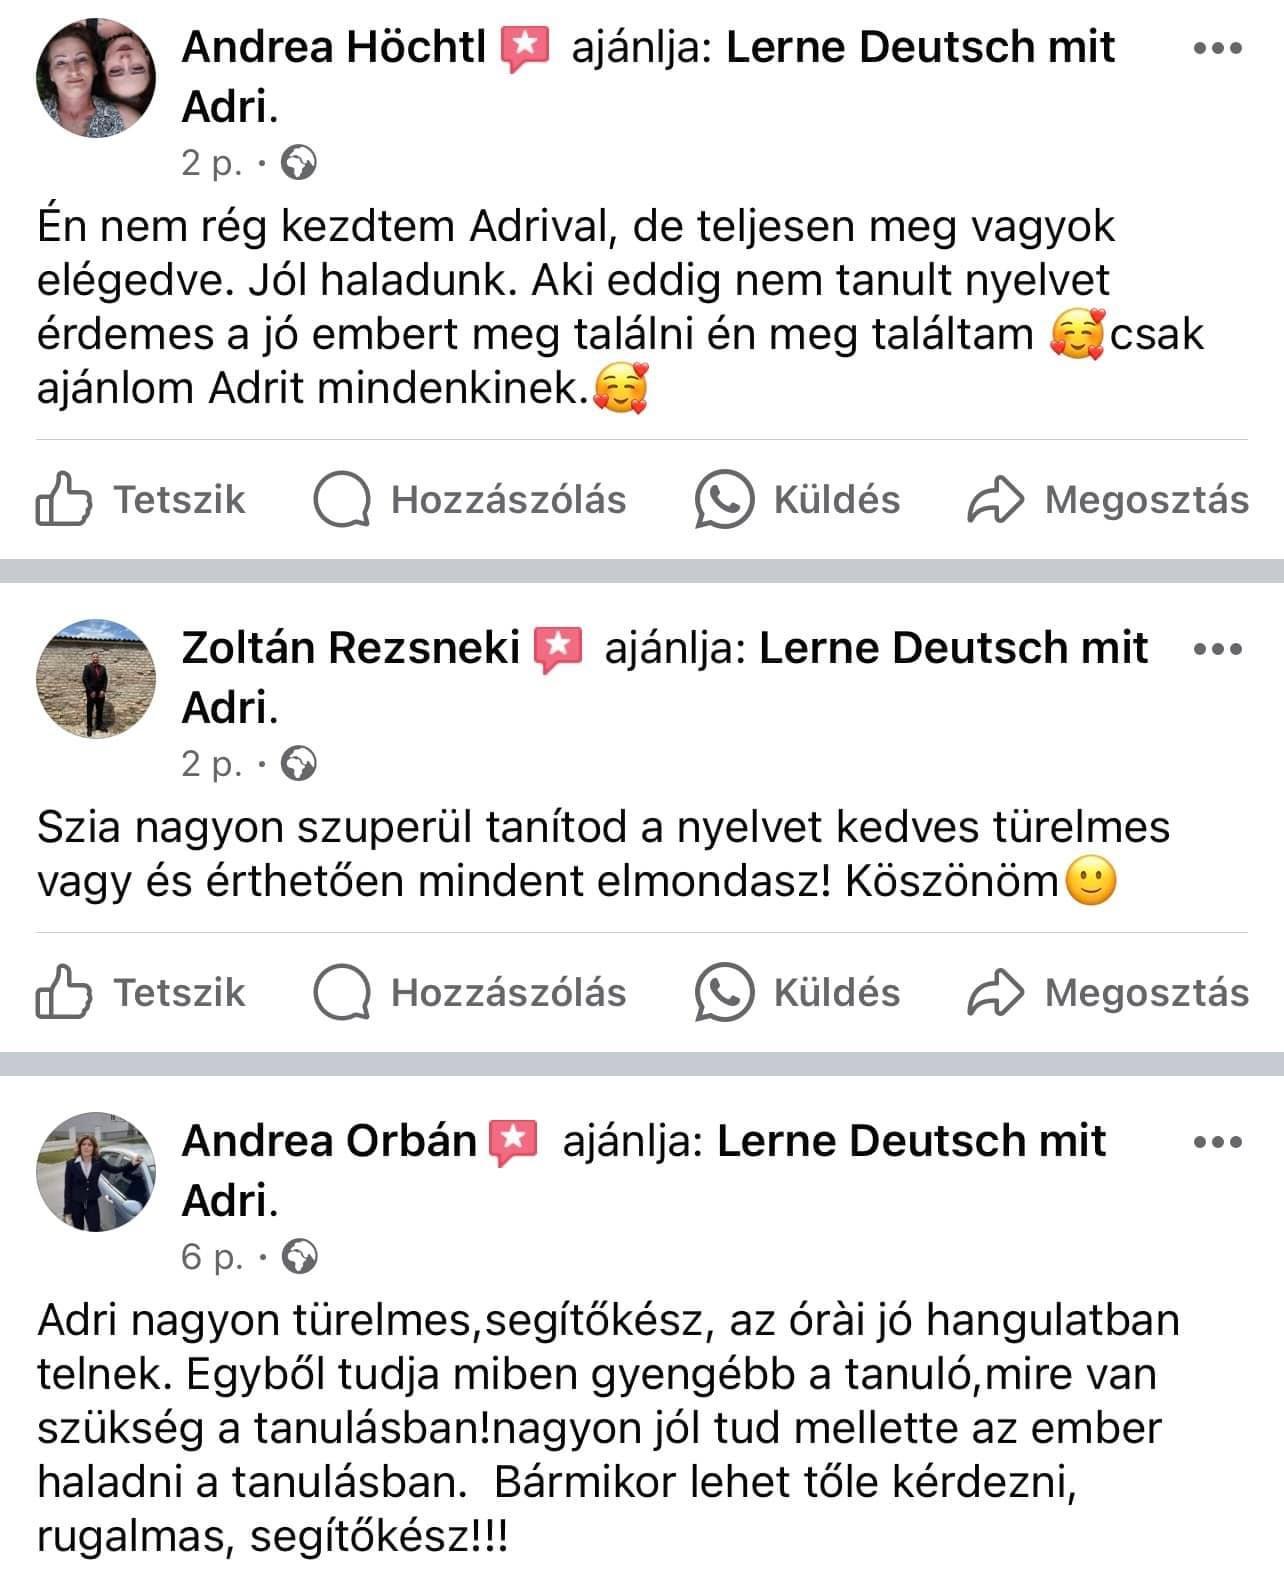Click Andrea Orbán's profile picture
The width and height of the screenshot is (1284, 1578).
coord(96,1171)
